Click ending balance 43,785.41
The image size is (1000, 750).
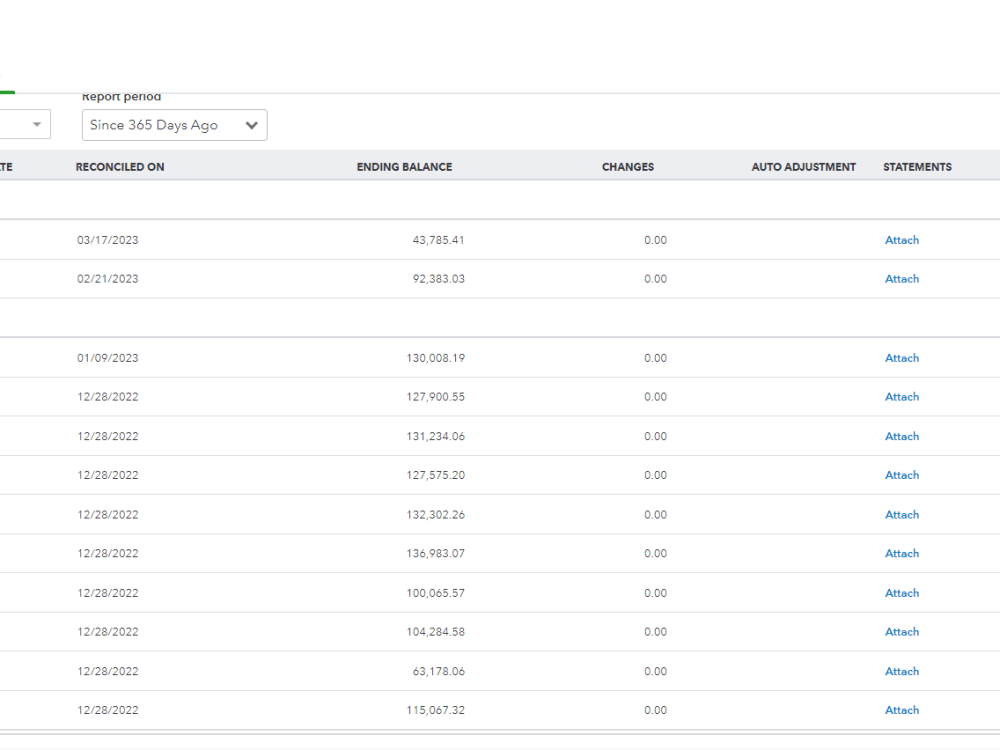[439, 240]
